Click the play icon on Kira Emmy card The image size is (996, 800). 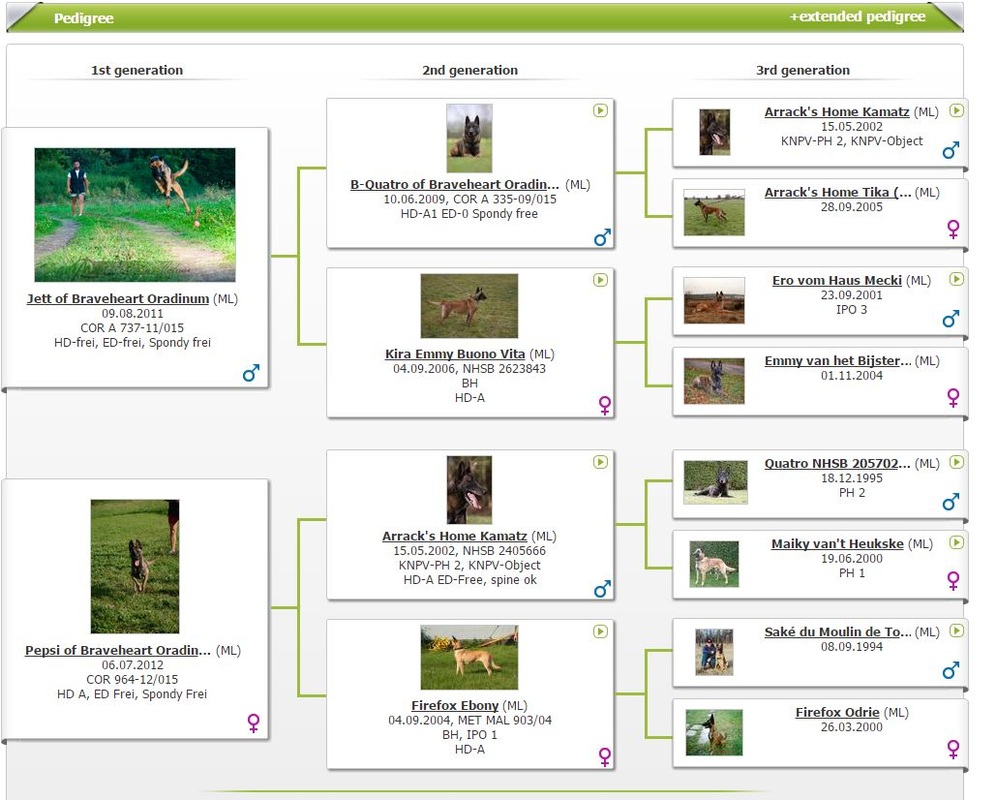(x=600, y=280)
